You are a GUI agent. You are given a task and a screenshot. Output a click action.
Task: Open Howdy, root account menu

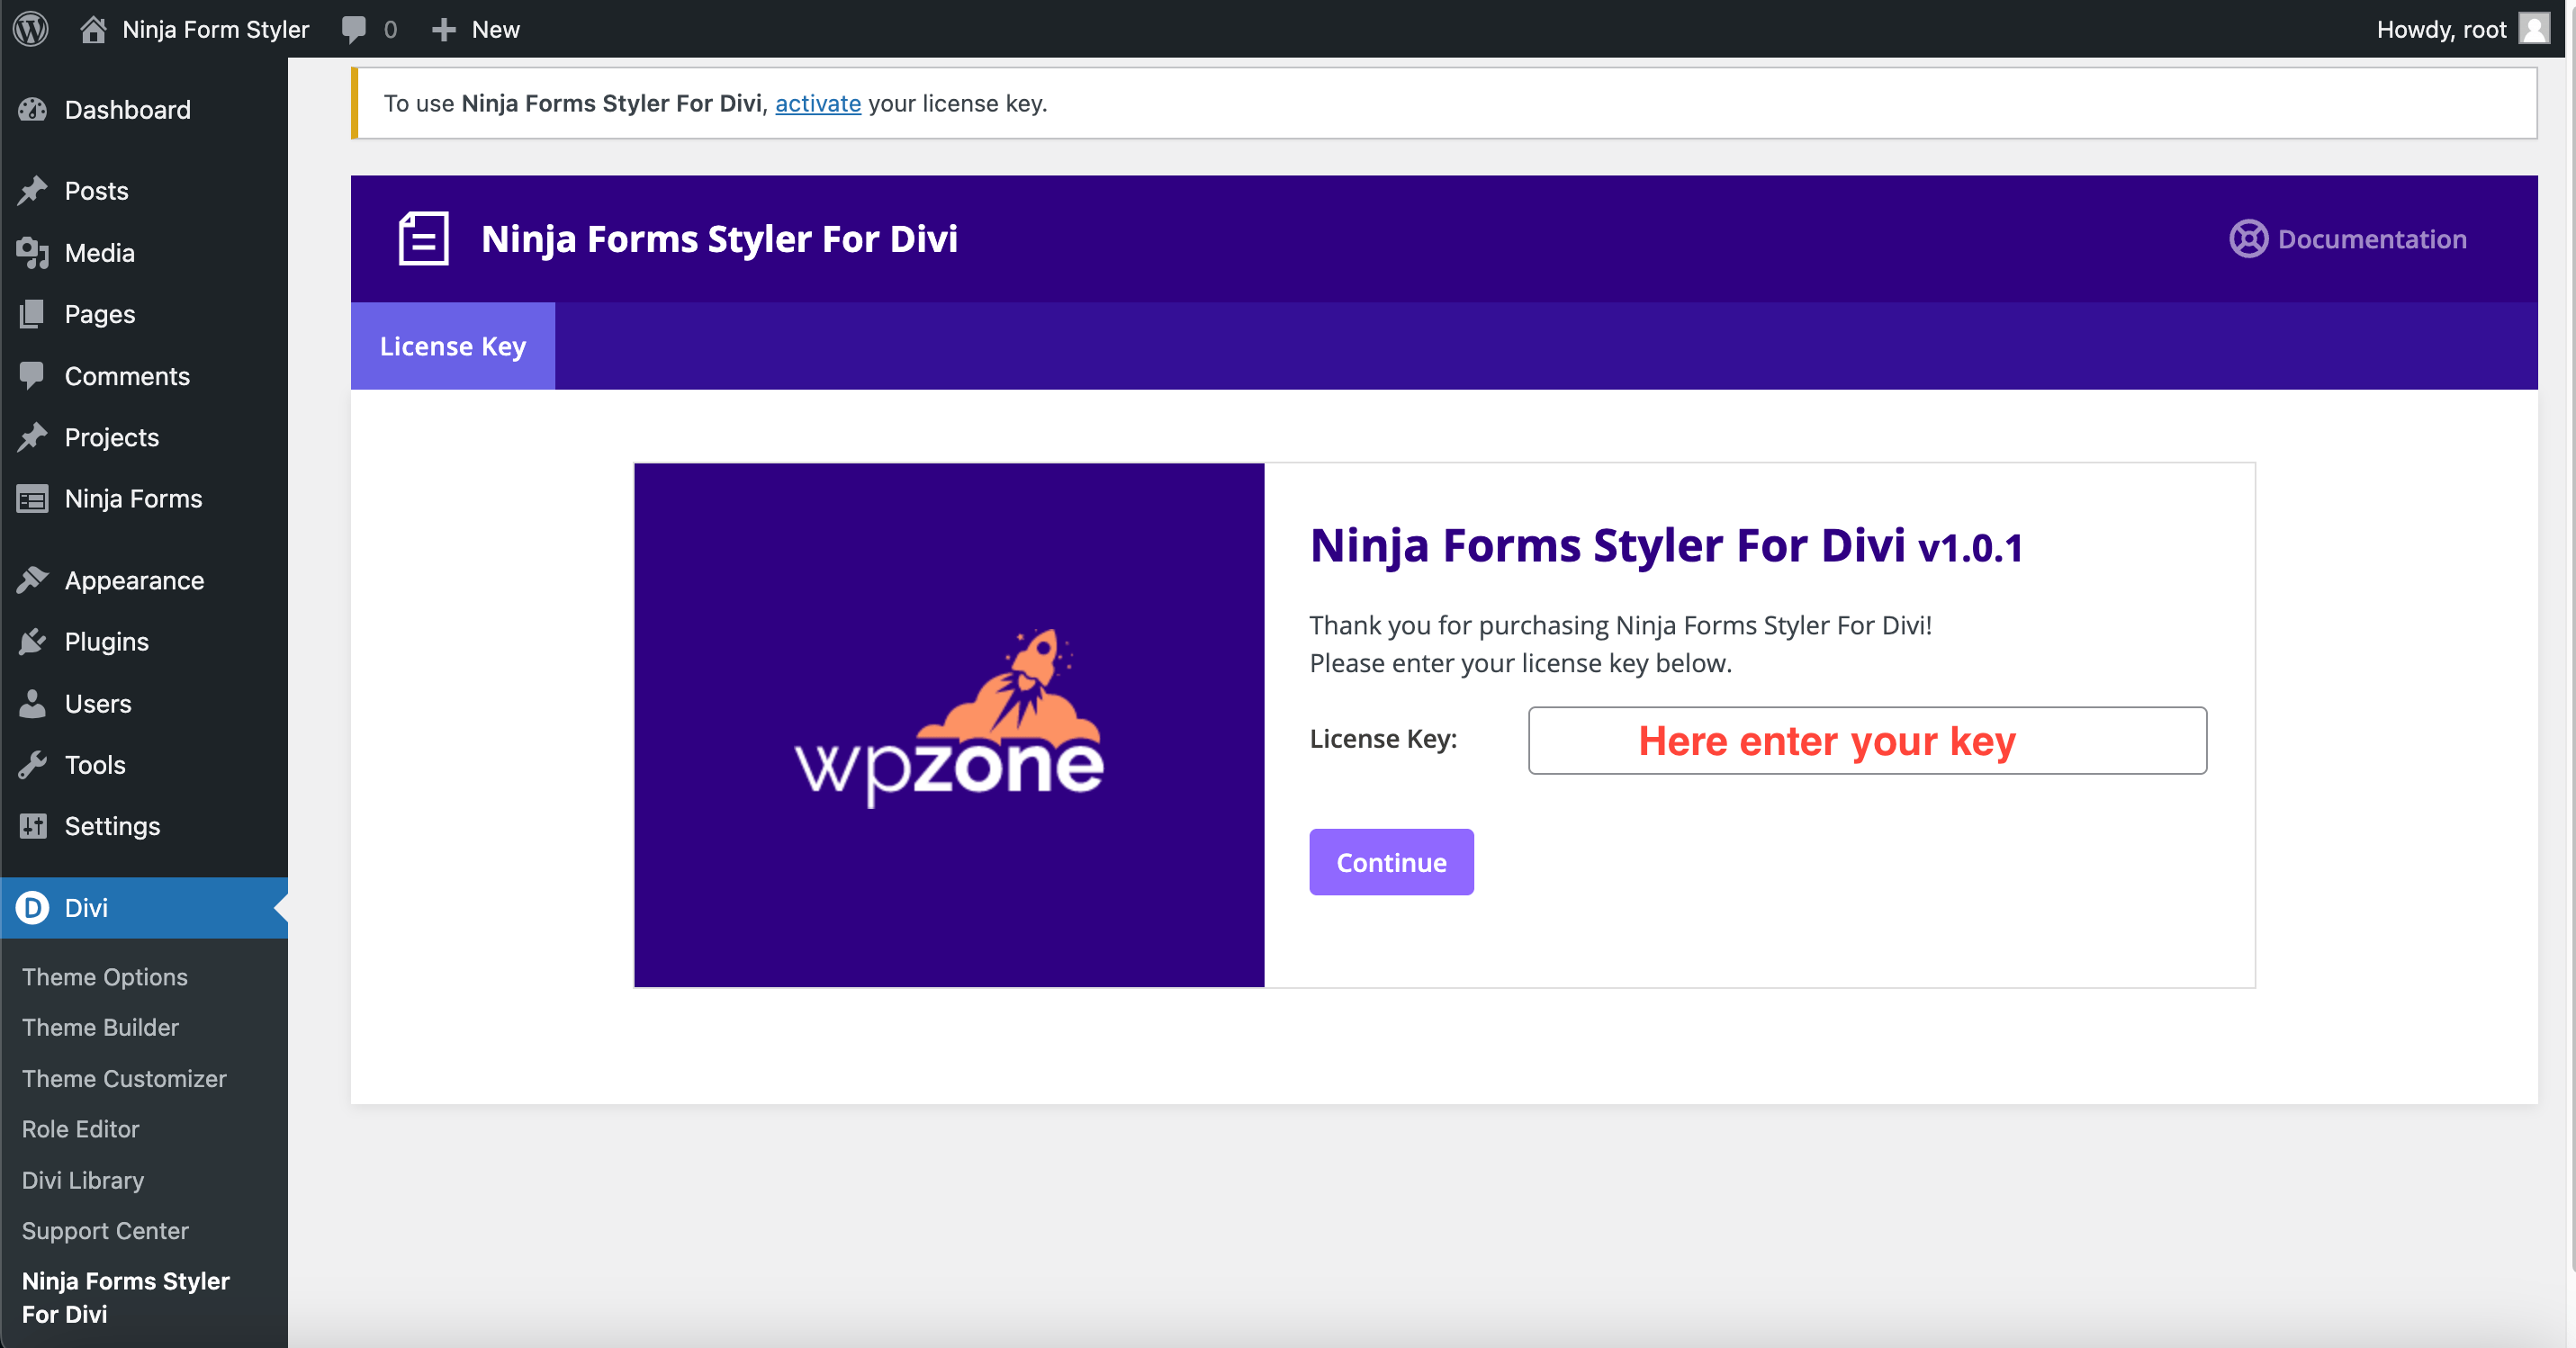(x=2463, y=29)
